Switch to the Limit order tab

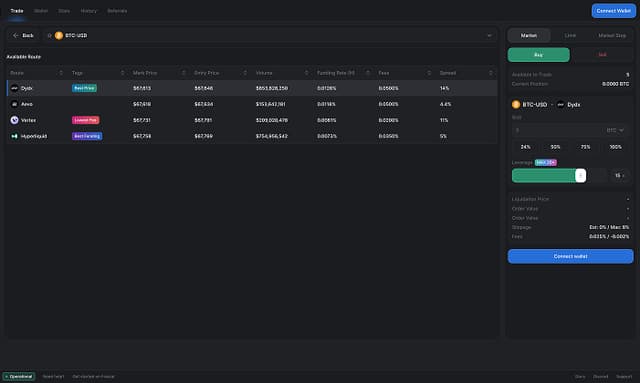click(x=570, y=36)
